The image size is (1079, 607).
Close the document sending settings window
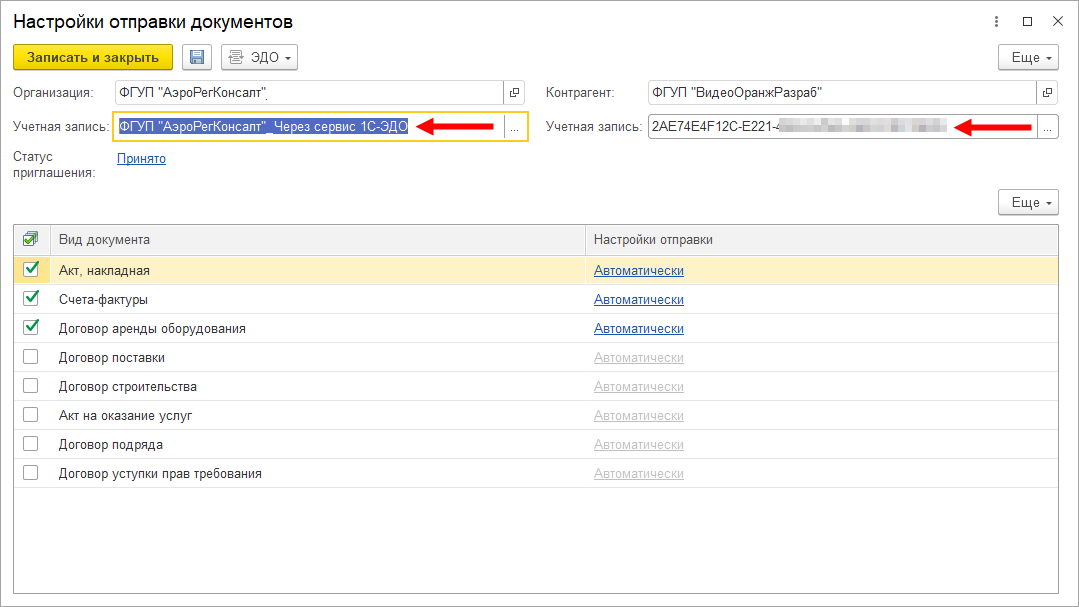click(x=1057, y=21)
